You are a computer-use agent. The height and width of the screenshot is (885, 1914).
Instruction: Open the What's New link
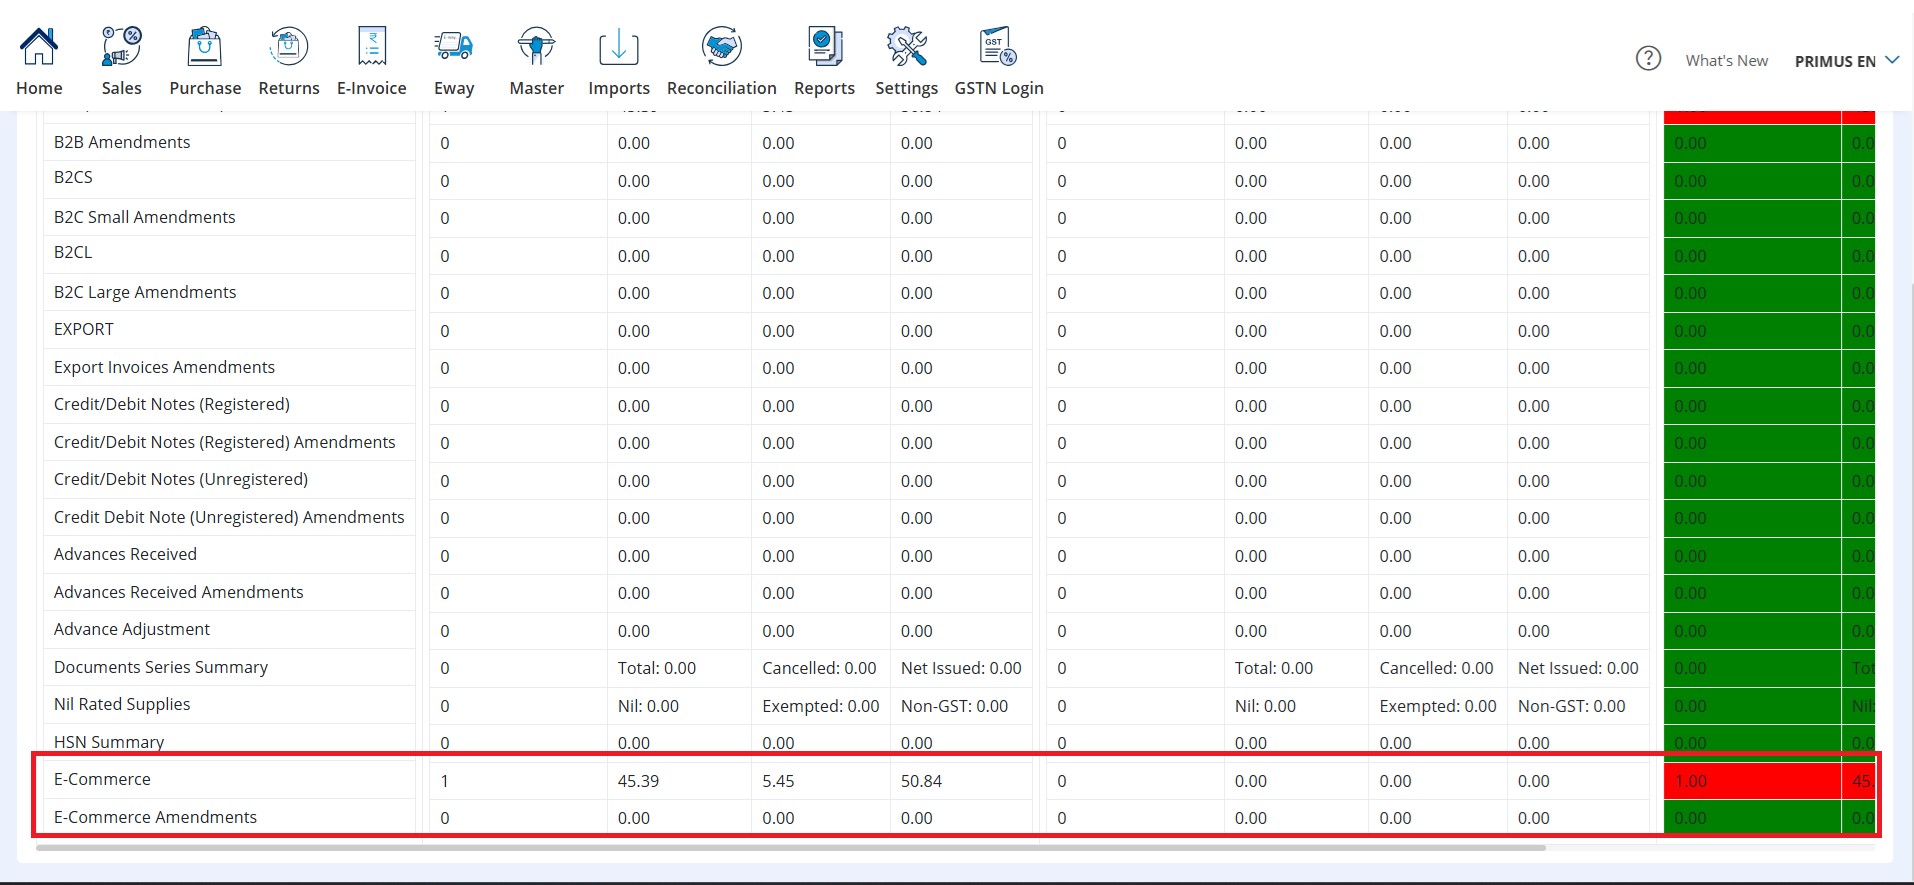pyautogui.click(x=1727, y=61)
